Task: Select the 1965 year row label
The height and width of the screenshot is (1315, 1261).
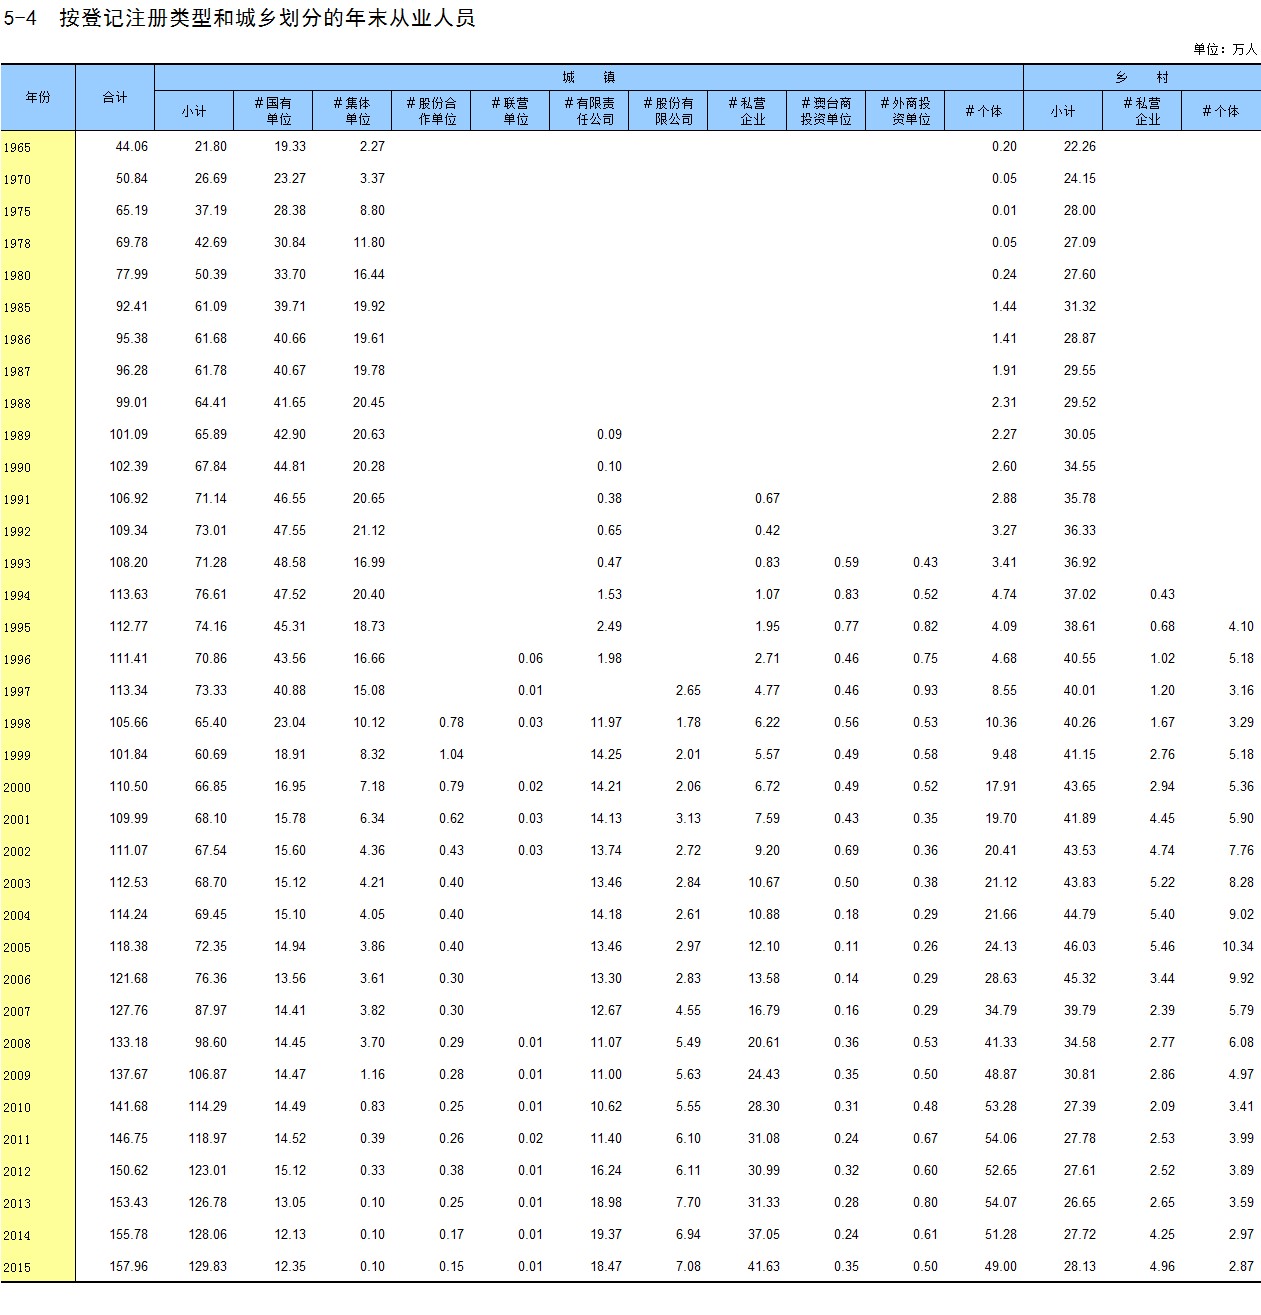Action: click(x=17, y=148)
